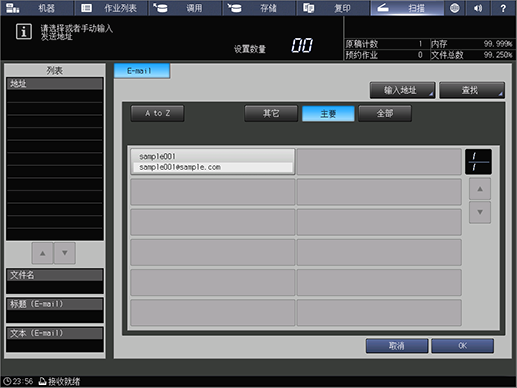Screen dimensions: 517x388
Task: Click the 查找 search button
Action: tap(472, 90)
